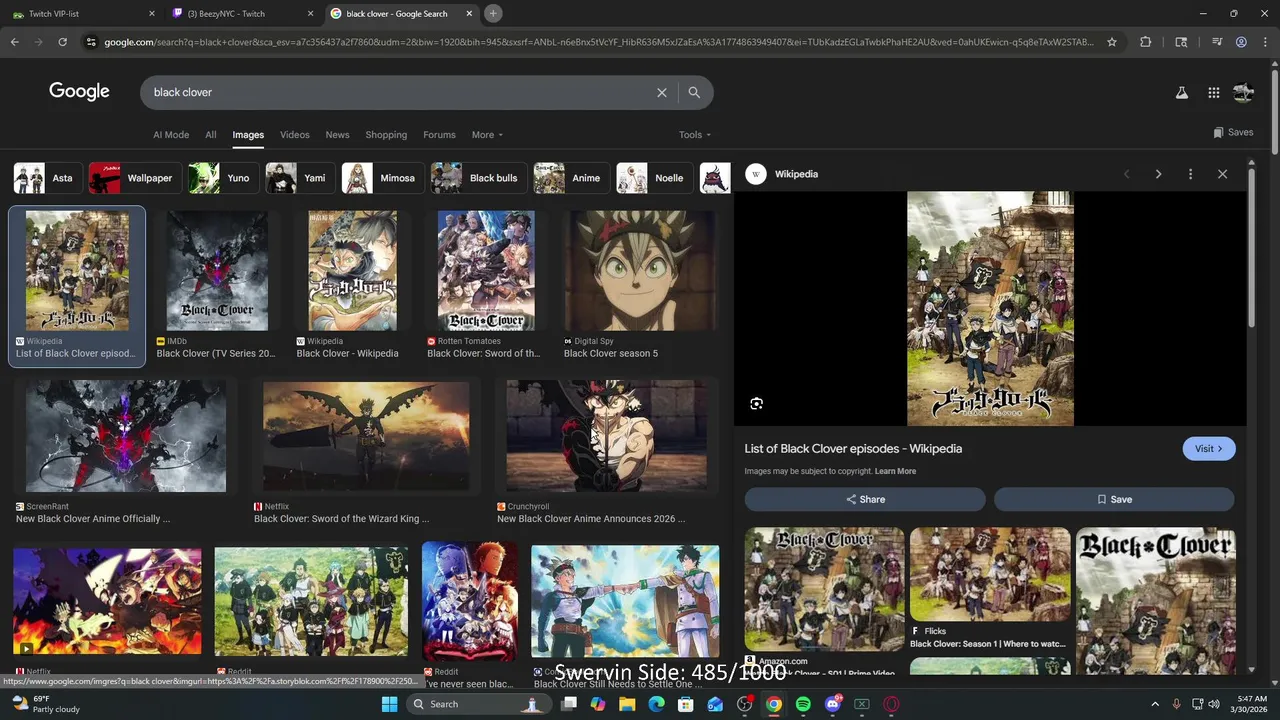Open Crunchyroll New Black Clover Anime image
This screenshot has width=1280, height=720.
click(x=606, y=436)
